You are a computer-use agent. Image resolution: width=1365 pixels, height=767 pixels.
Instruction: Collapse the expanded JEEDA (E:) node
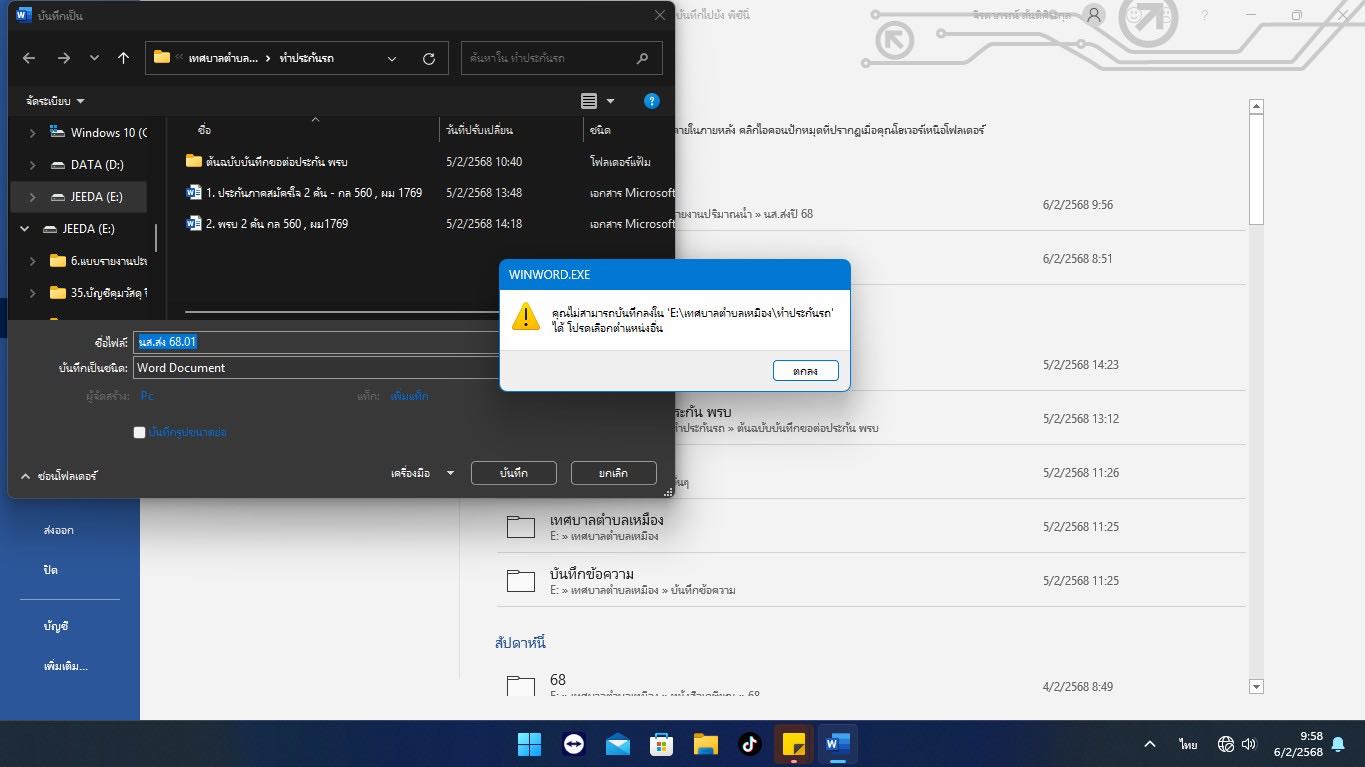[25, 229]
